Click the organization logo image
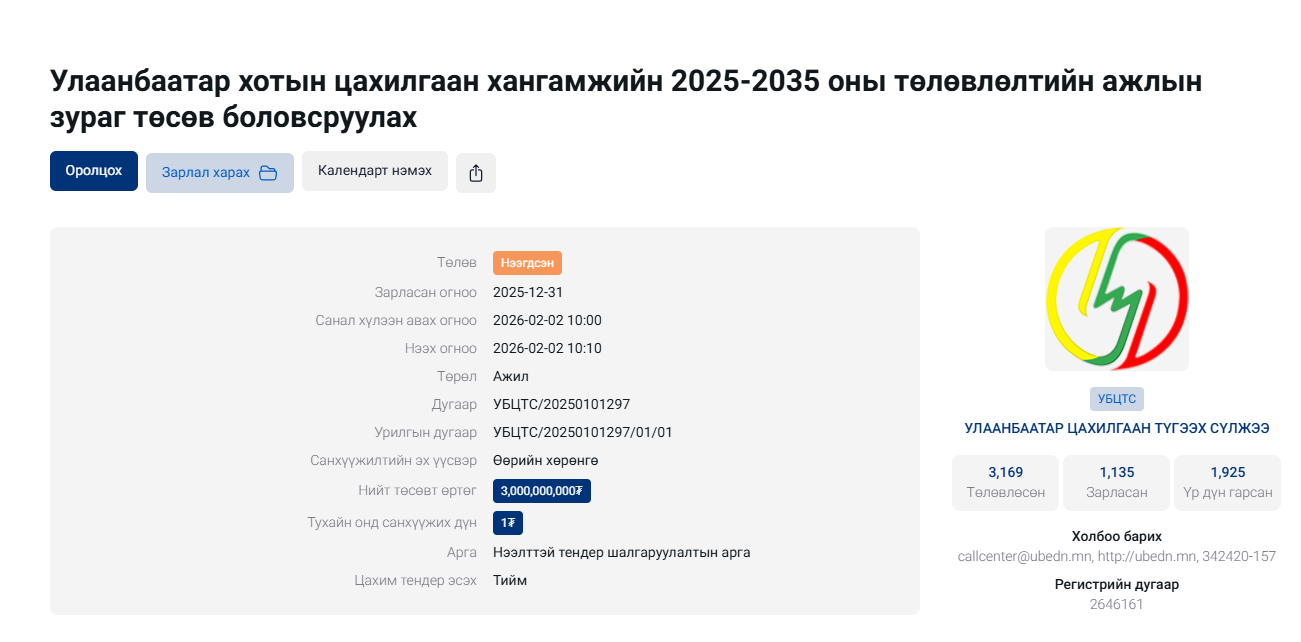Viewport: 1301px width, 642px height. (1116, 299)
